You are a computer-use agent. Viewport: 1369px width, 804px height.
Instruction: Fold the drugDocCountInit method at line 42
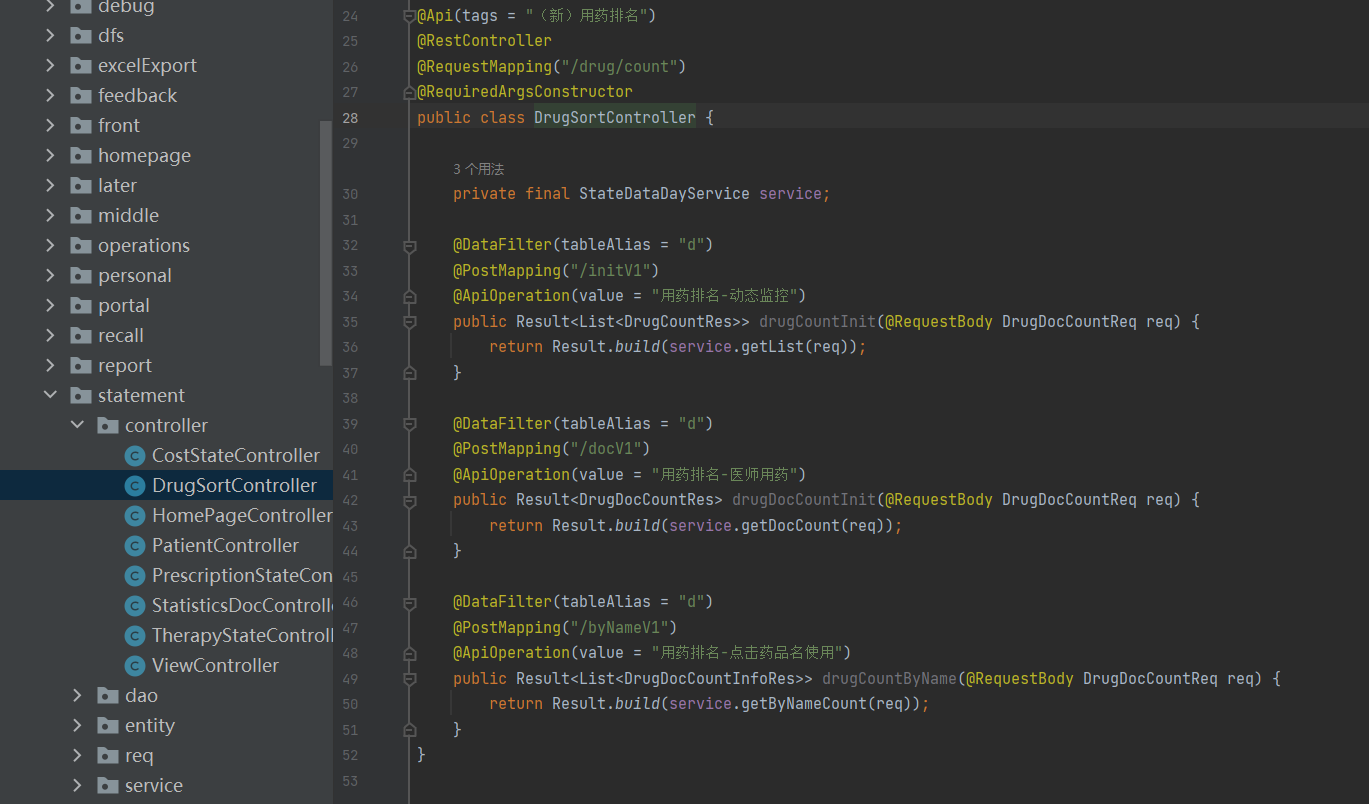tap(409, 500)
